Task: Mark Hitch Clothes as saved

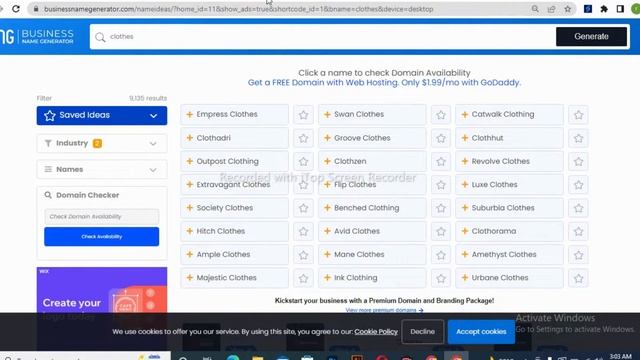Action: 303,231
